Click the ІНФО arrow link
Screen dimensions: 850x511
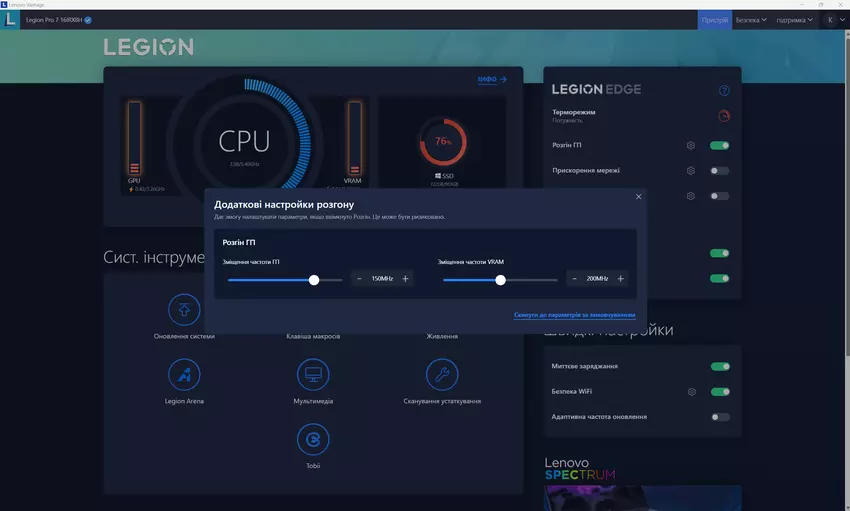pyautogui.click(x=492, y=79)
